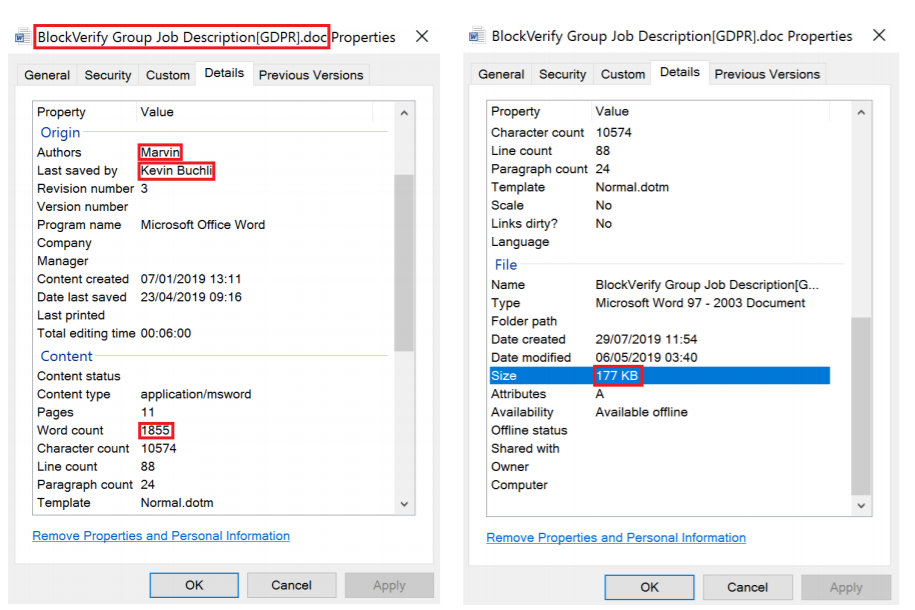
Task: Open Security tab in right dialog
Action: coord(563,74)
